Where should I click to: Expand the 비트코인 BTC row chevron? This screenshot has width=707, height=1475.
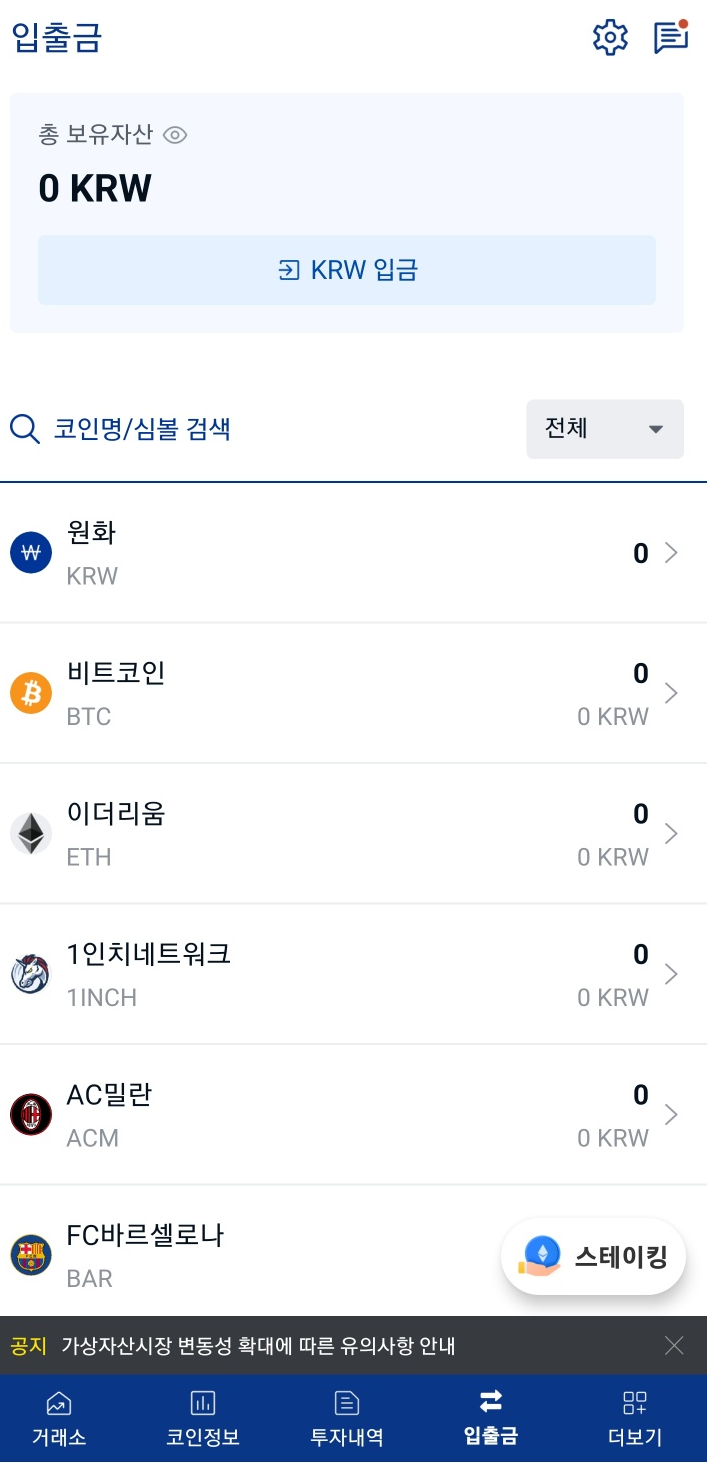pos(672,693)
